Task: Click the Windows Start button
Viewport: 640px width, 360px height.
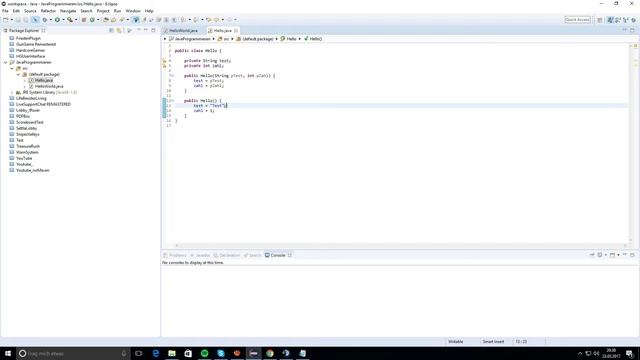Action: click(8, 353)
